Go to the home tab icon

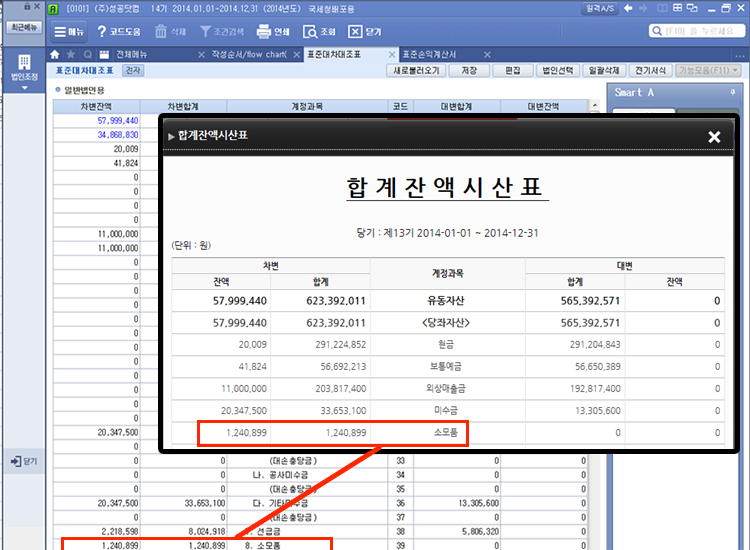55,55
